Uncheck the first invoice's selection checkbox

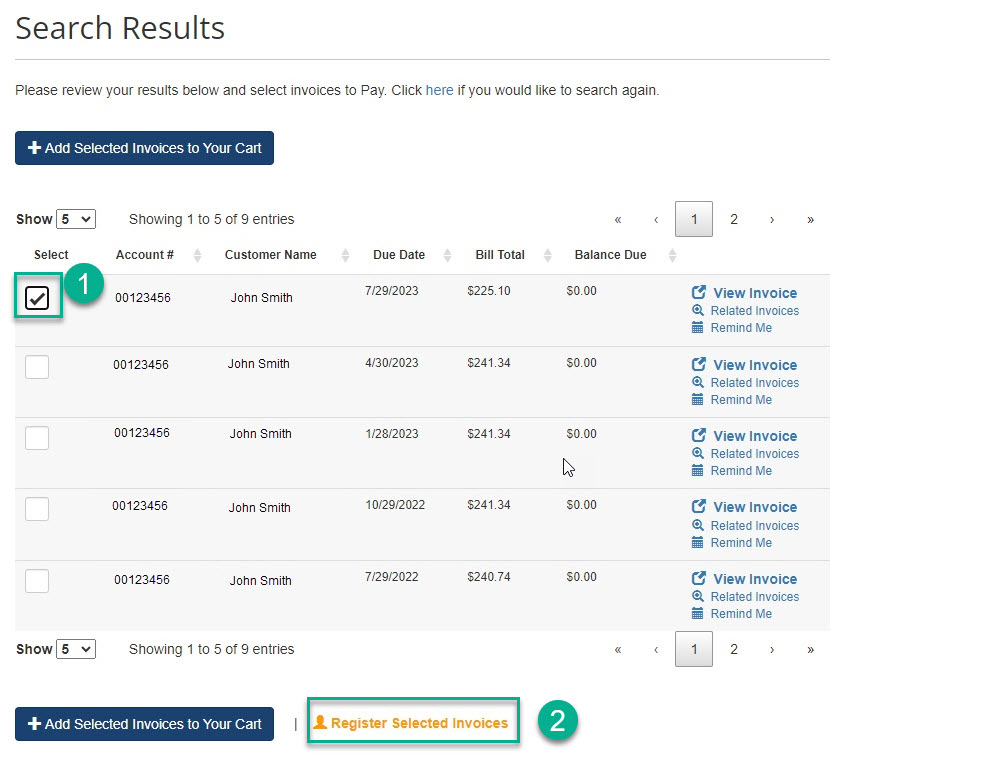[x=37, y=296]
